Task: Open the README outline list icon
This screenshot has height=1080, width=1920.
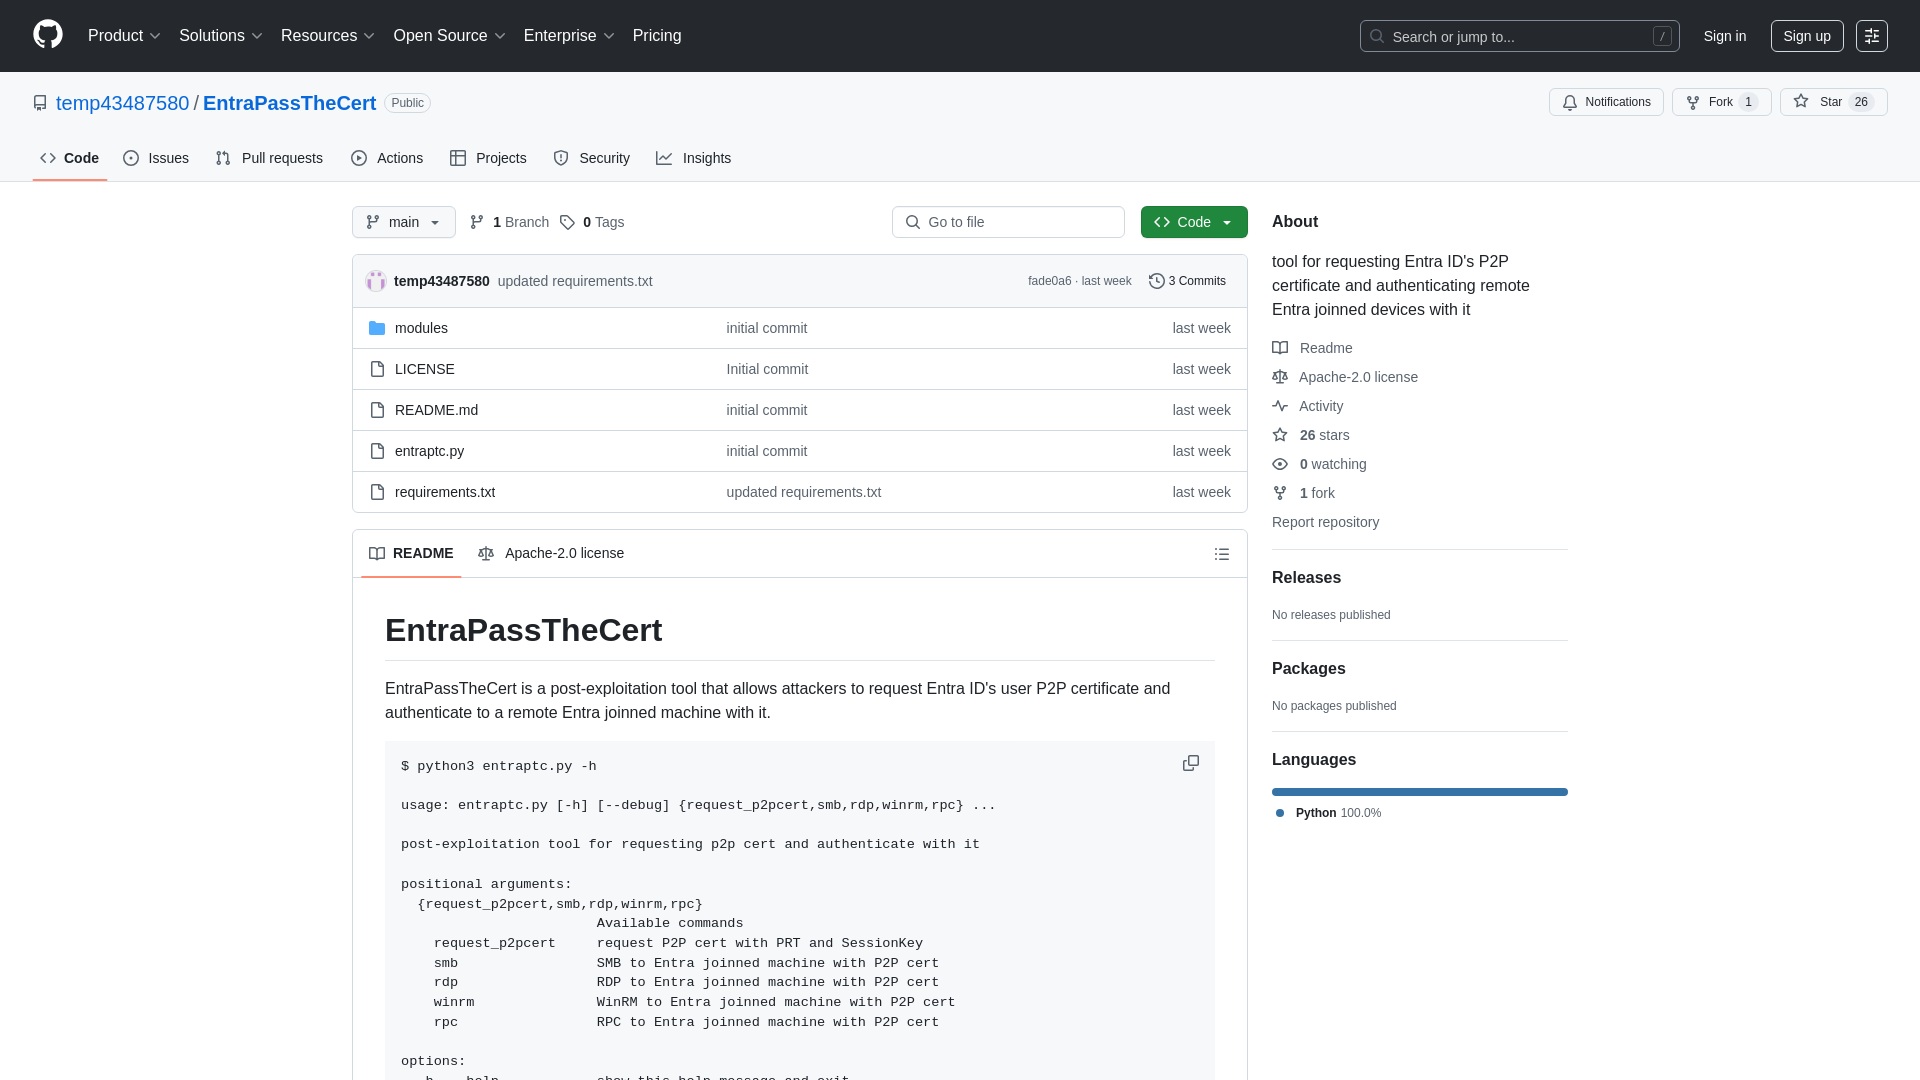Action: point(1222,554)
